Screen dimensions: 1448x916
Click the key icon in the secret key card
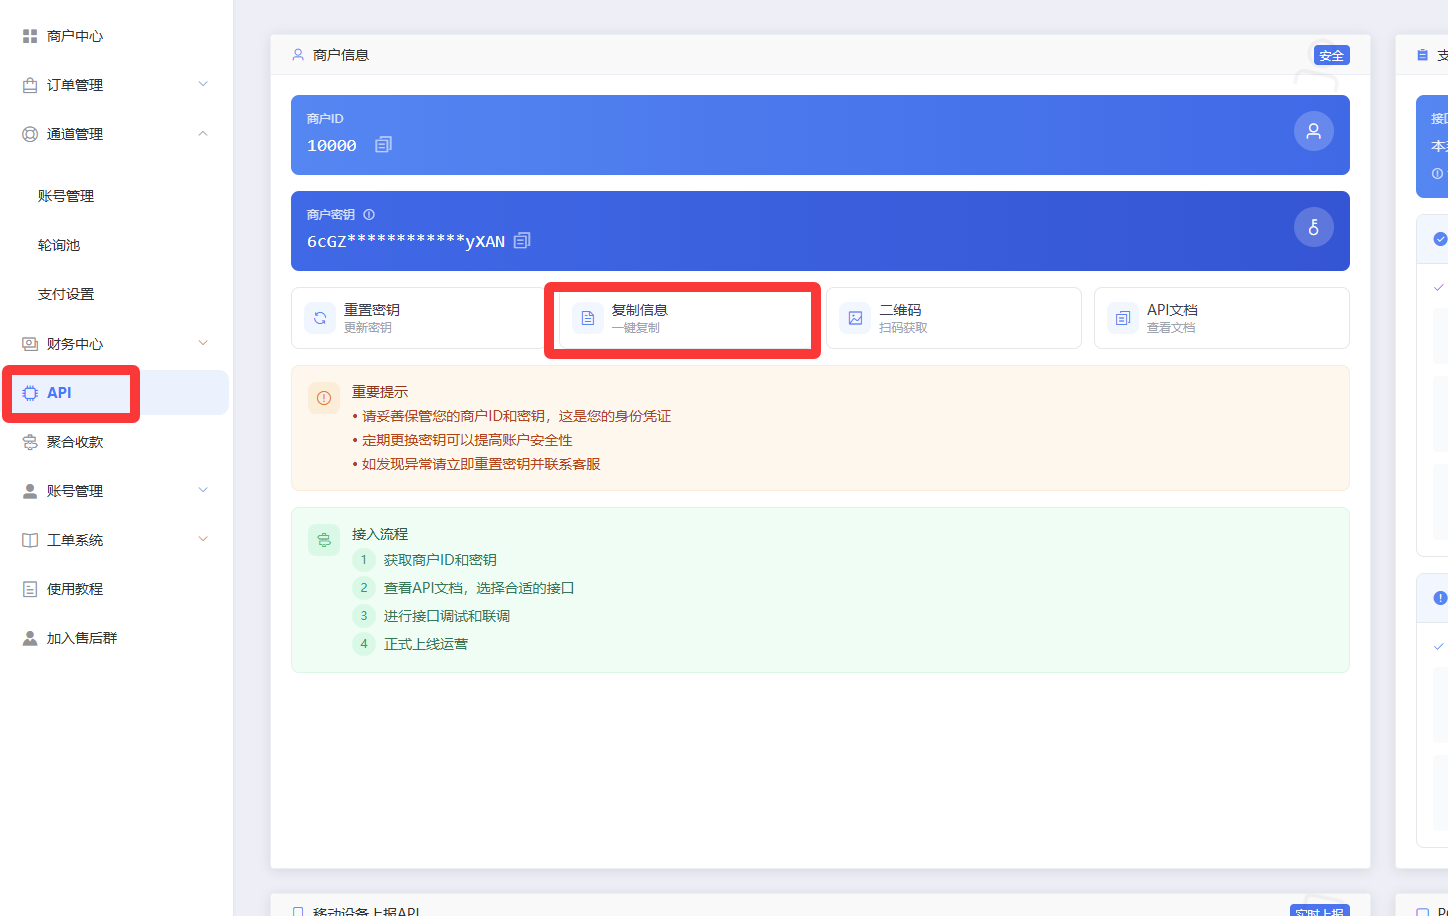click(1313, 227)
